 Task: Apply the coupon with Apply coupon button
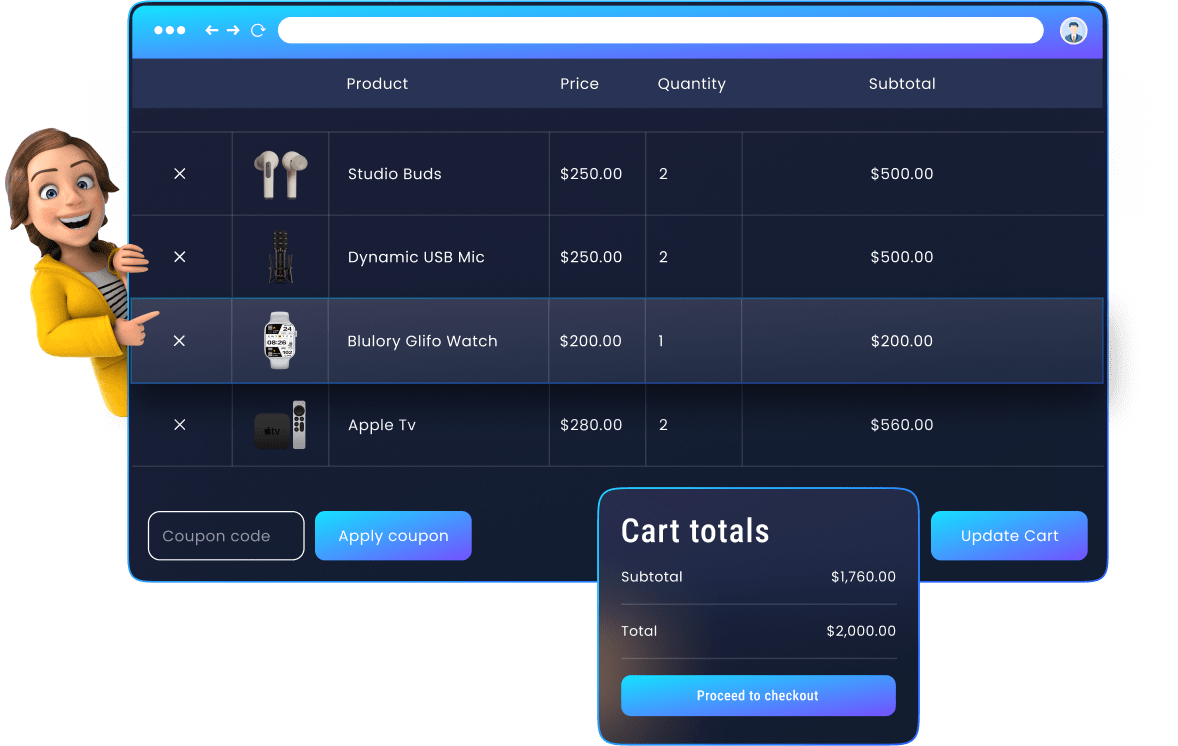pyautogui.click(x=393, y=536)
